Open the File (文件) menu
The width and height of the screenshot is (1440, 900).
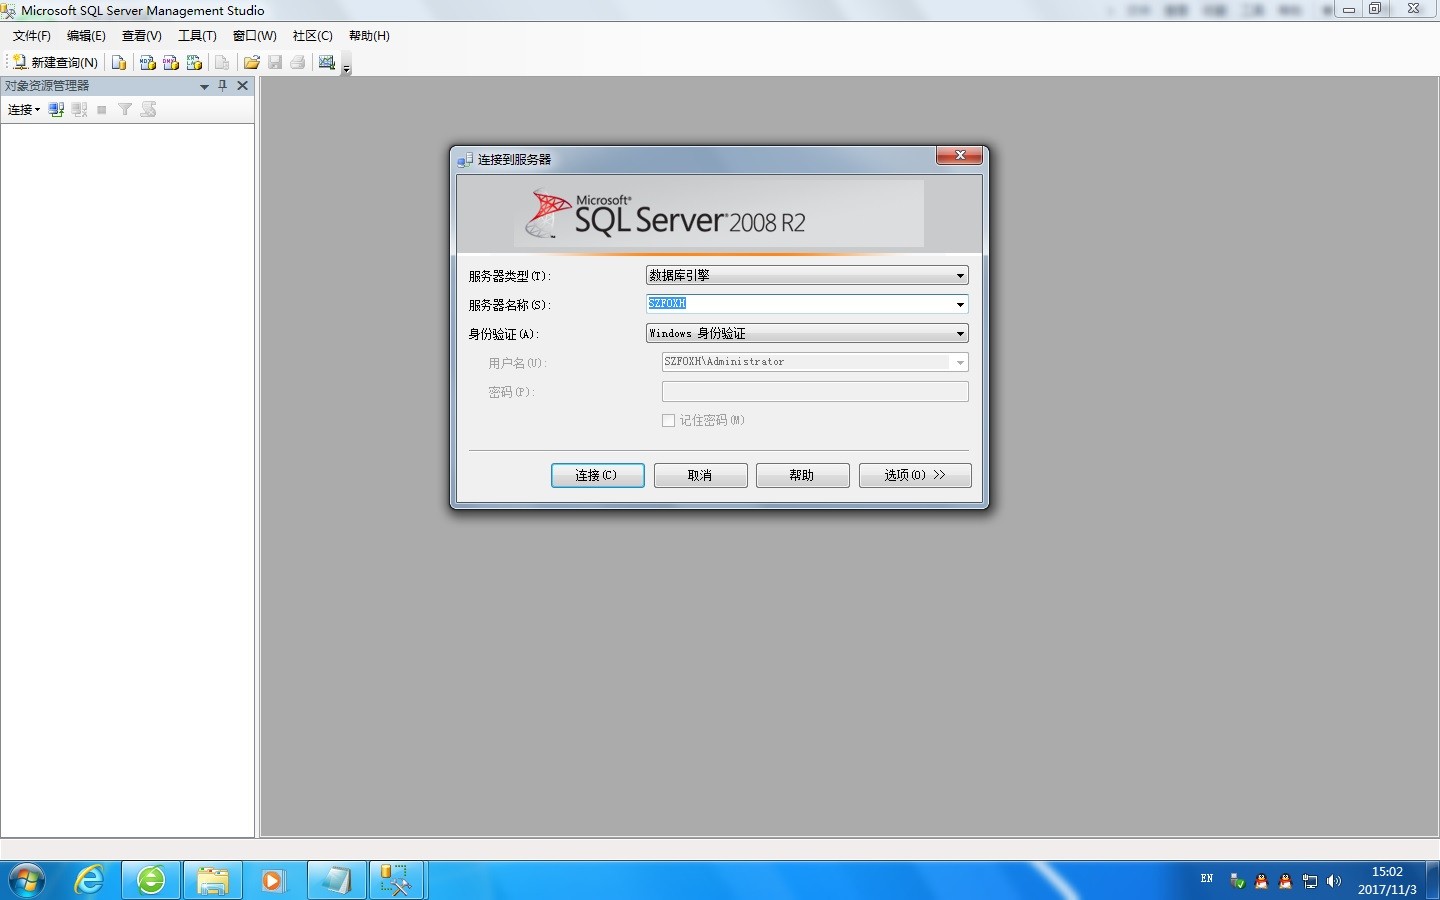(32, 36)
